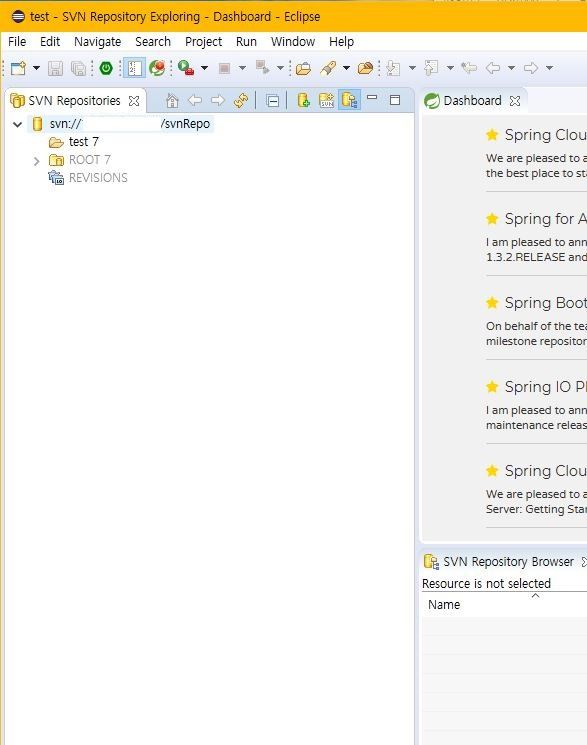Toggle the Show Repository Browser button
Image resolution: width=587 pixels, height=745 pixels.
click(x=349, y=100)
